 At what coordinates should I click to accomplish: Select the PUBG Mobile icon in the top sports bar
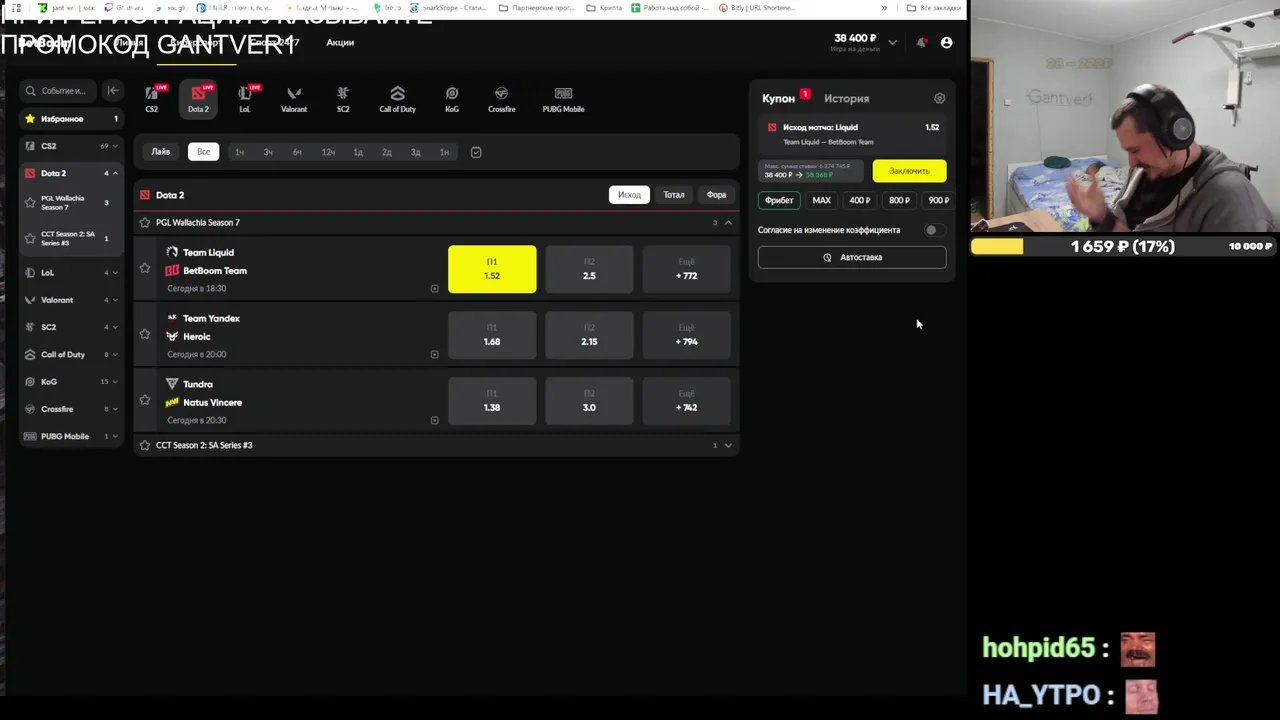click(563, 98)
